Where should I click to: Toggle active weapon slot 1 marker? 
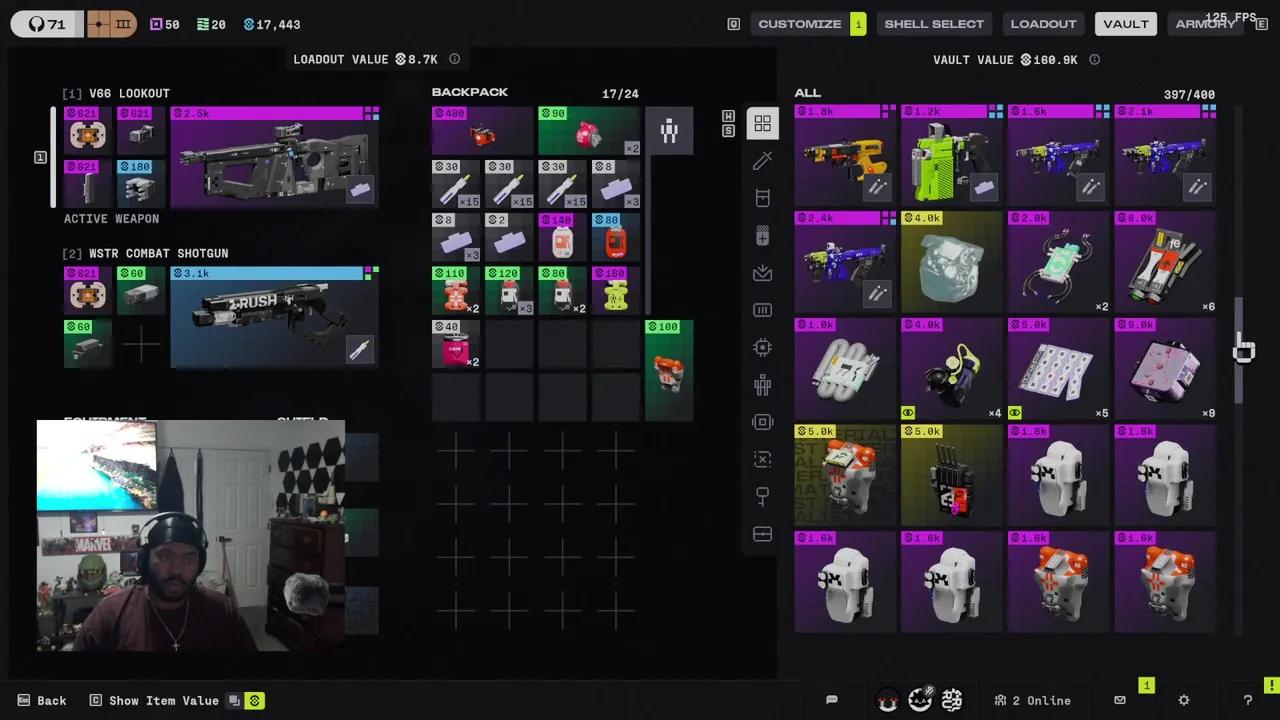click(40, 157)
